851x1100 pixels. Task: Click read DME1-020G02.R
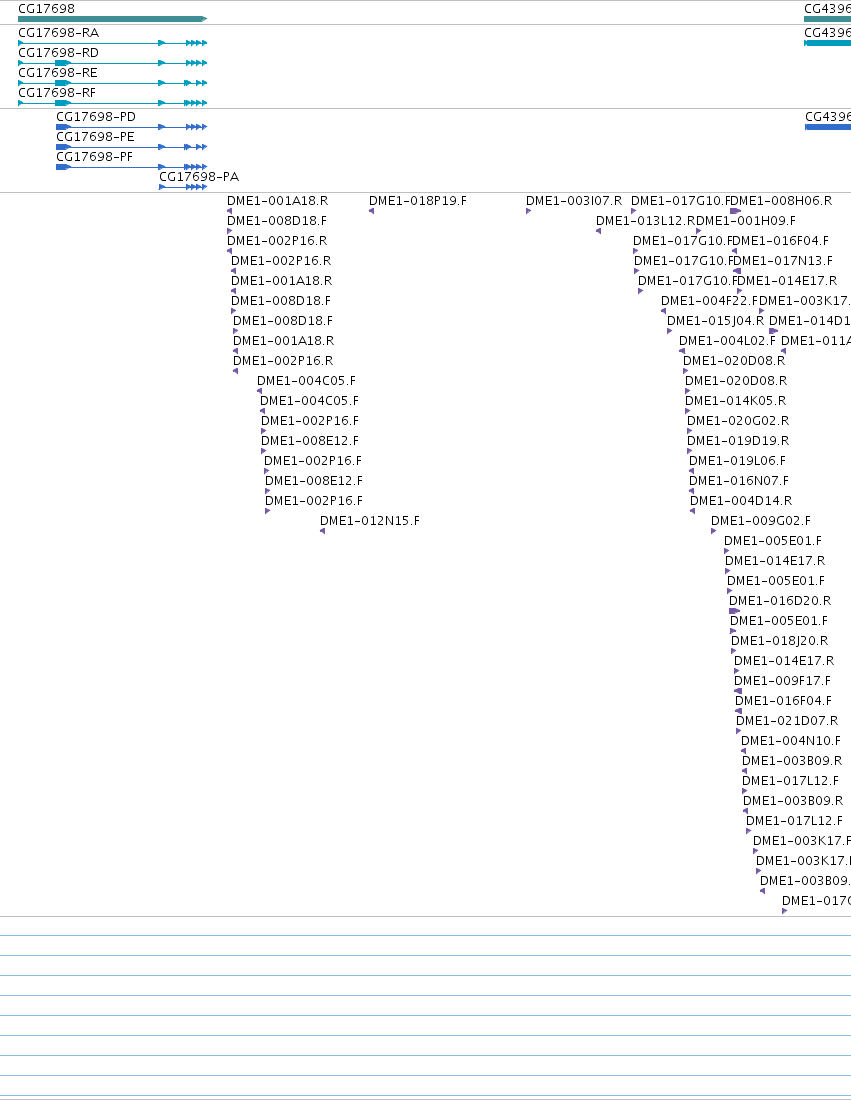click(x=738, y=421)
